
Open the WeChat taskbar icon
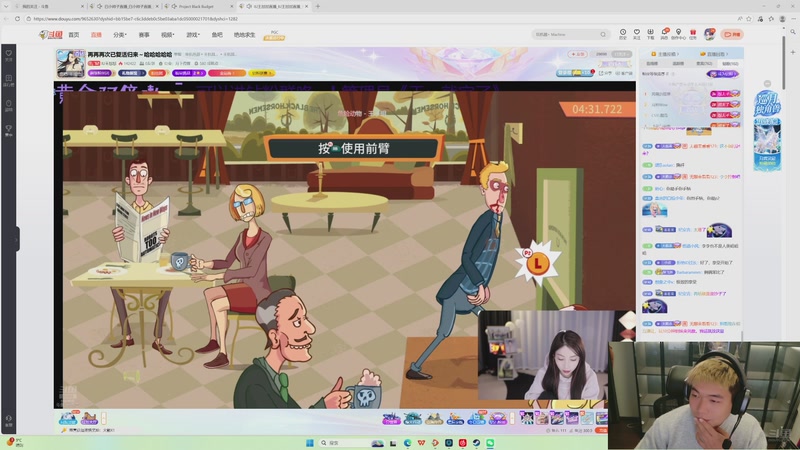(x=490, y=443)
